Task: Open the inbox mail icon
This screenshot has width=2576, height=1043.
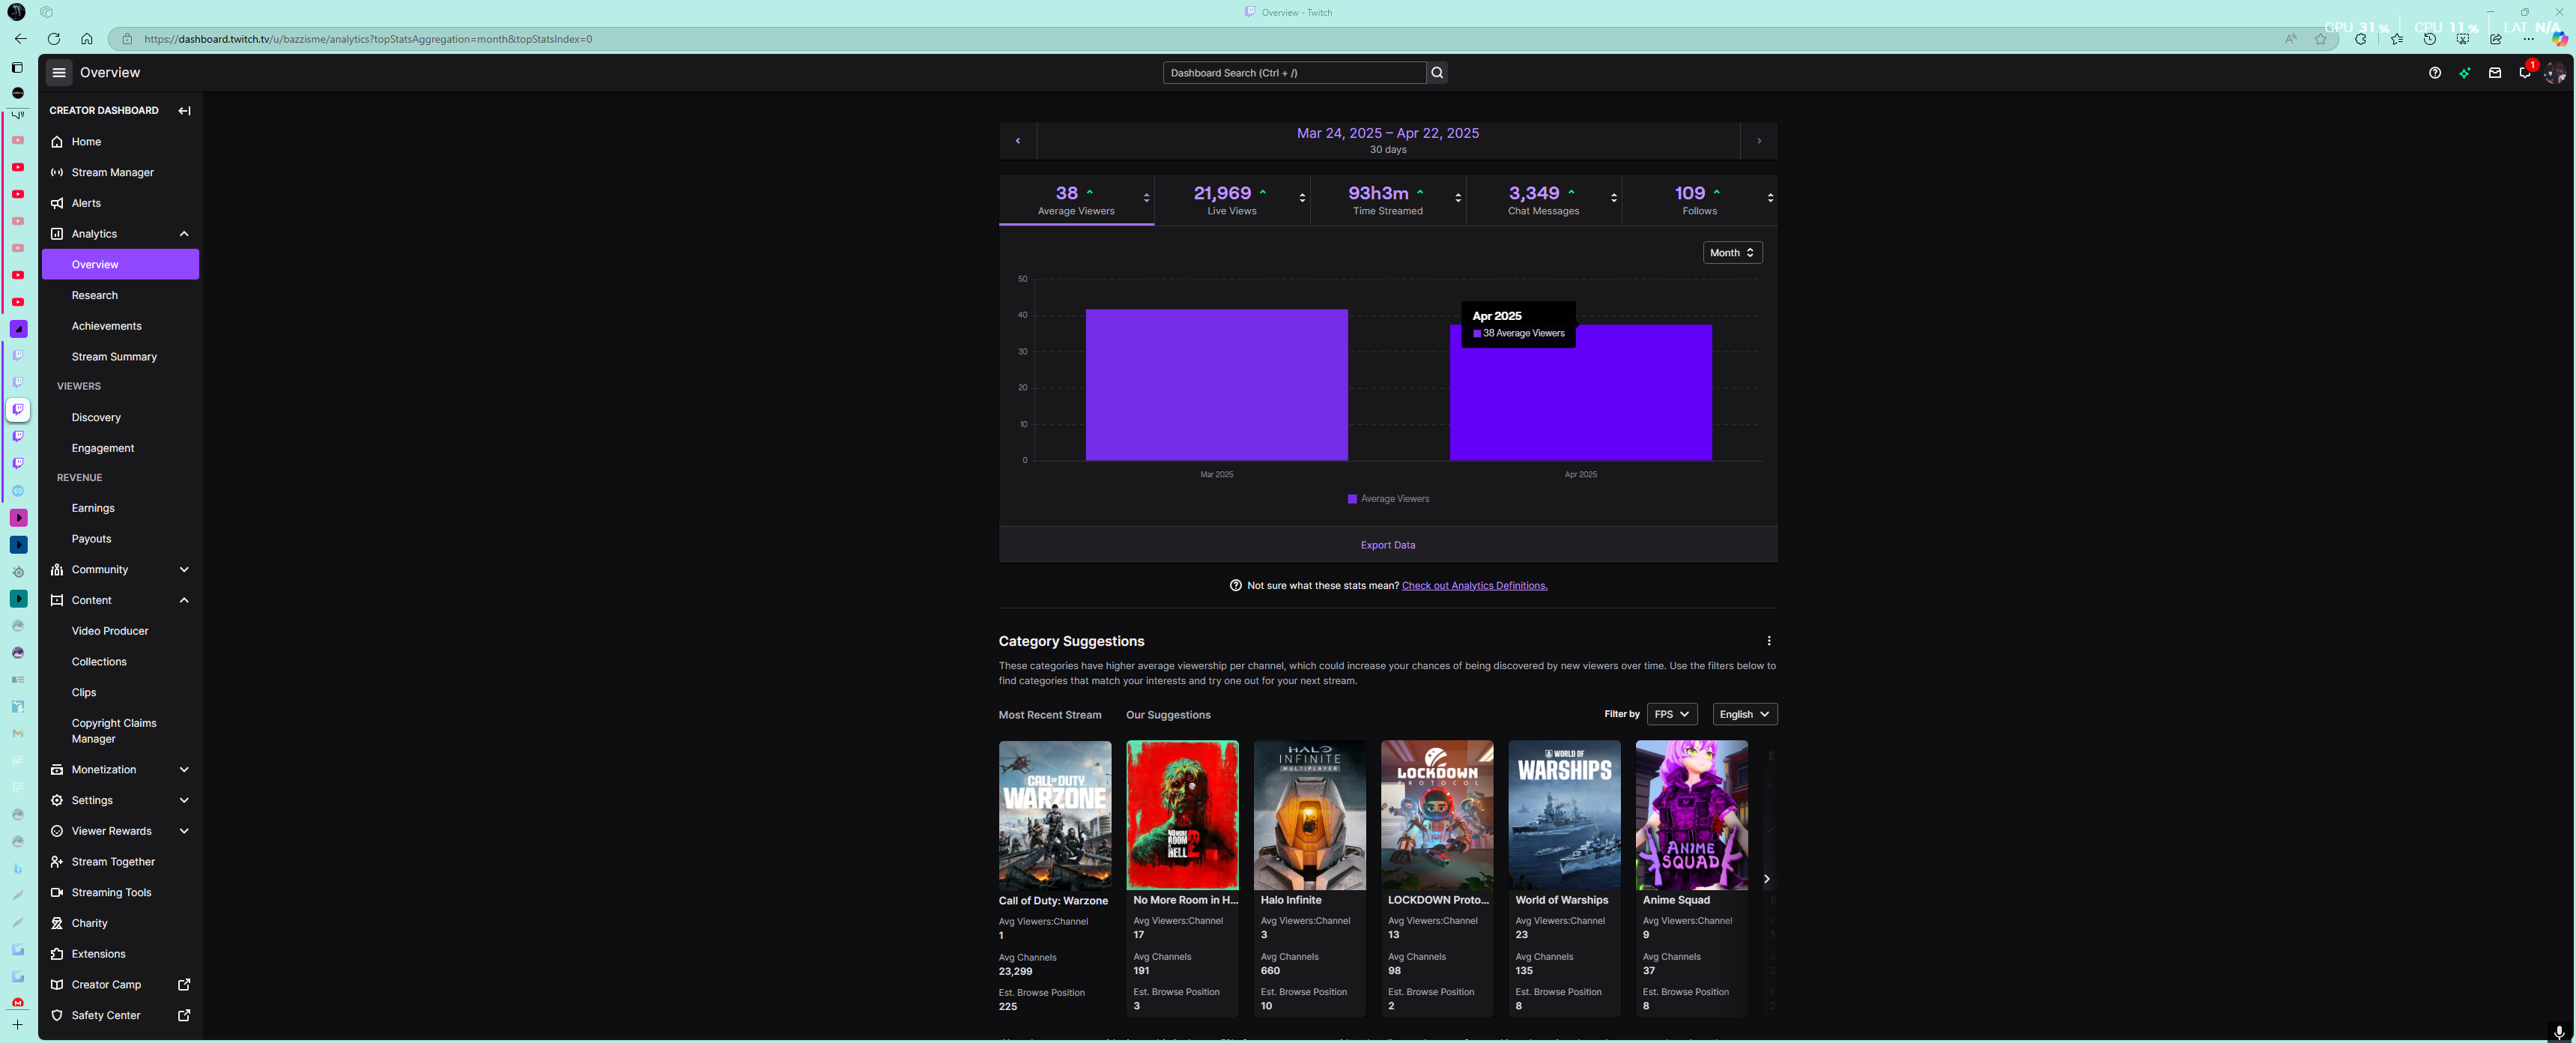Action: 2494,72
